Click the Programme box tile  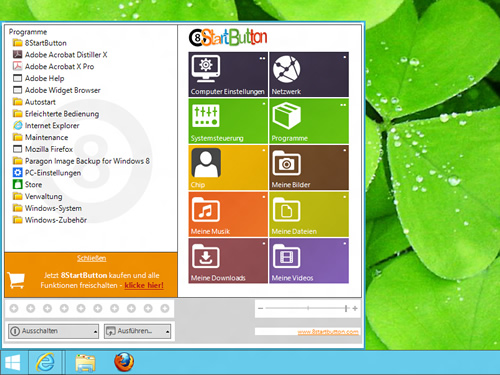point(309,121)
